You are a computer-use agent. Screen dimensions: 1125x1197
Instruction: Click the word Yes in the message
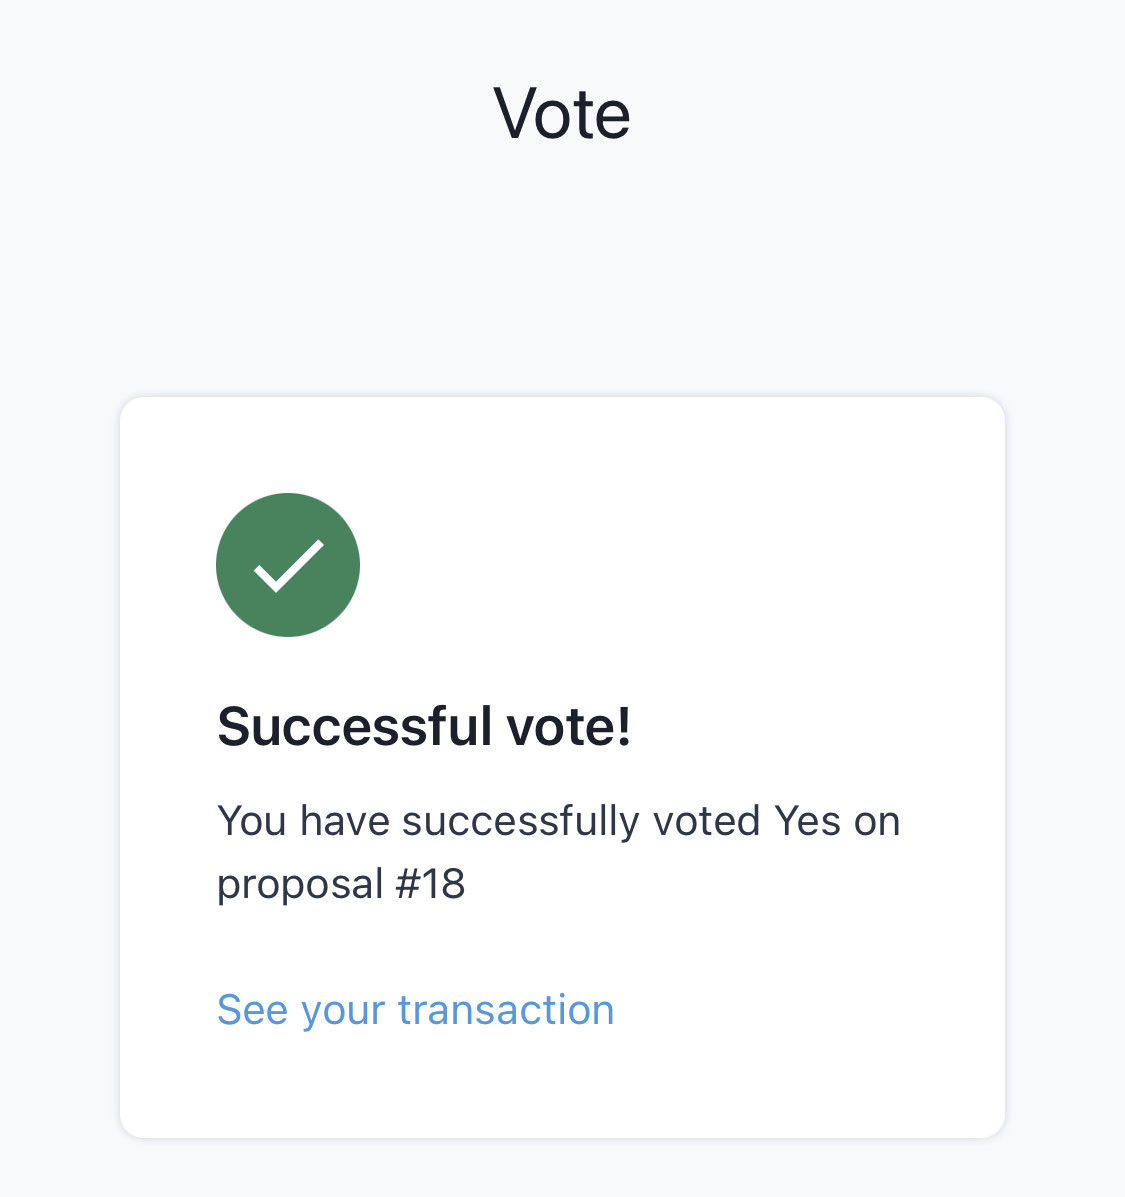(807, 821)
